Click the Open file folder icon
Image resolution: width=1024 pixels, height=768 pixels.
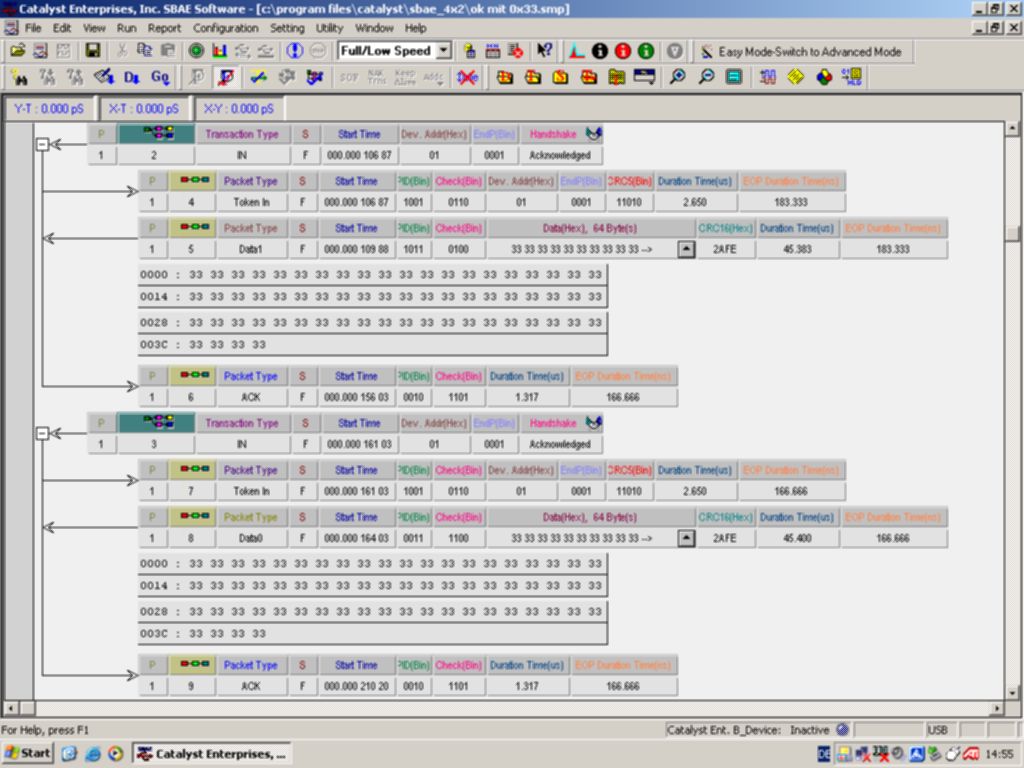tap(18, 50)
